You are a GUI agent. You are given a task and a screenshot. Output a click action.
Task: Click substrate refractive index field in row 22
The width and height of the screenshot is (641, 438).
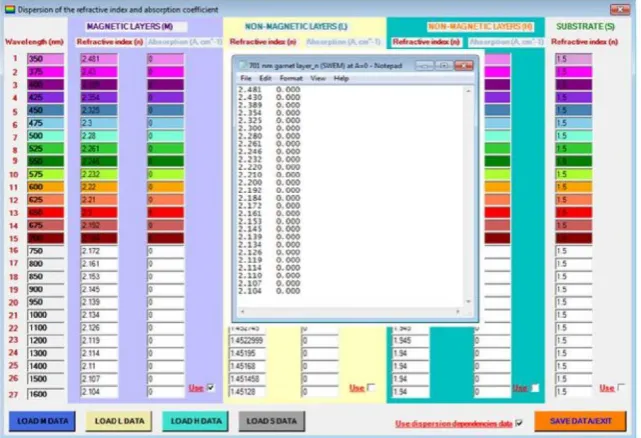(574, 328)
